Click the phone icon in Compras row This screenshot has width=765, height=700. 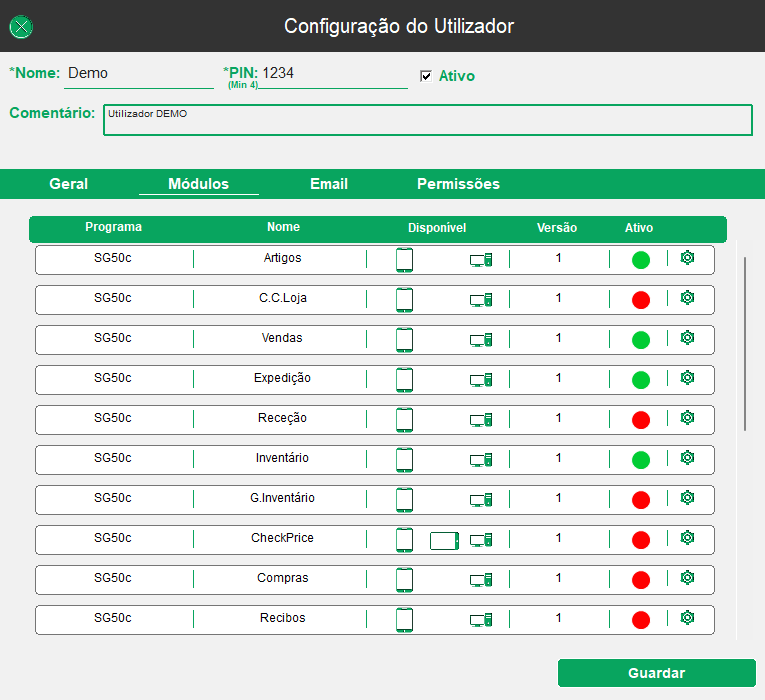pyautogui.click(x=404, y=580)
